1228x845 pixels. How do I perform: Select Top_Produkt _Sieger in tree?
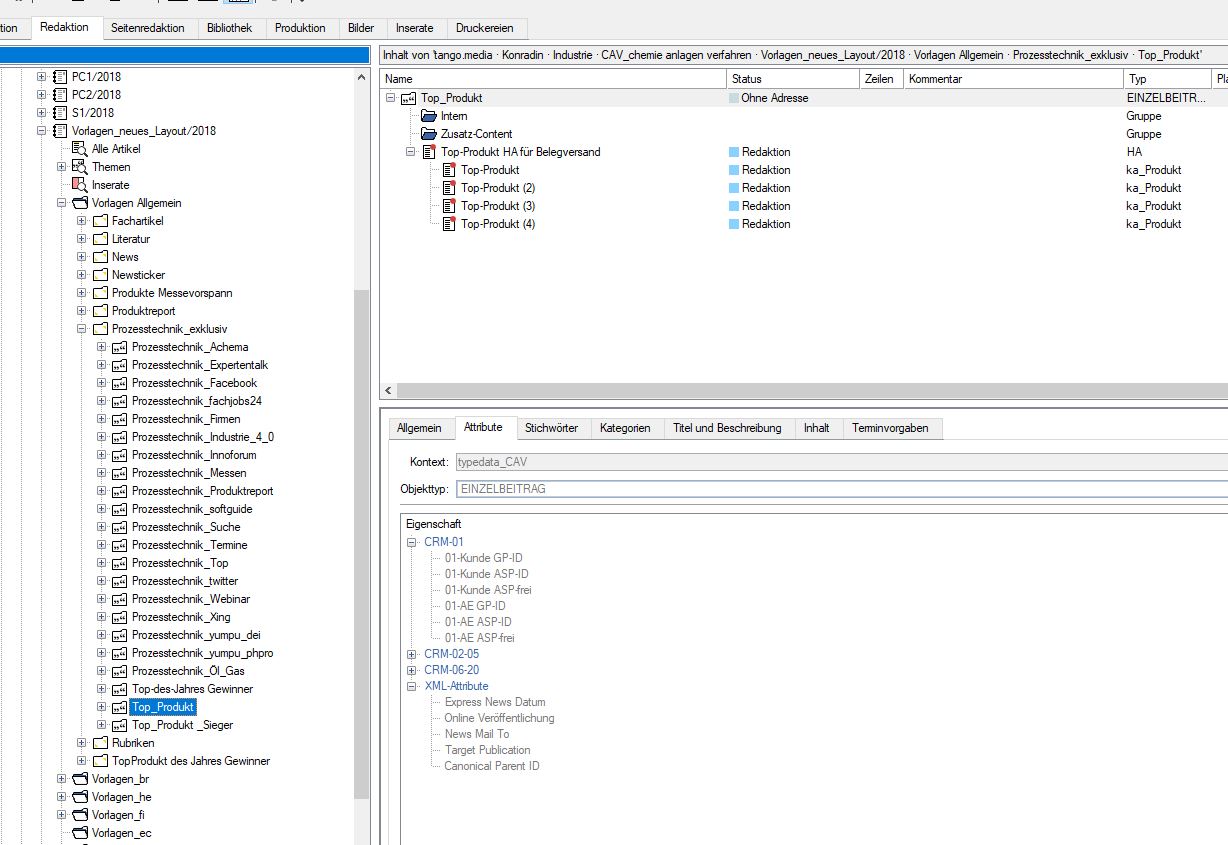click(x=182, y=725)
